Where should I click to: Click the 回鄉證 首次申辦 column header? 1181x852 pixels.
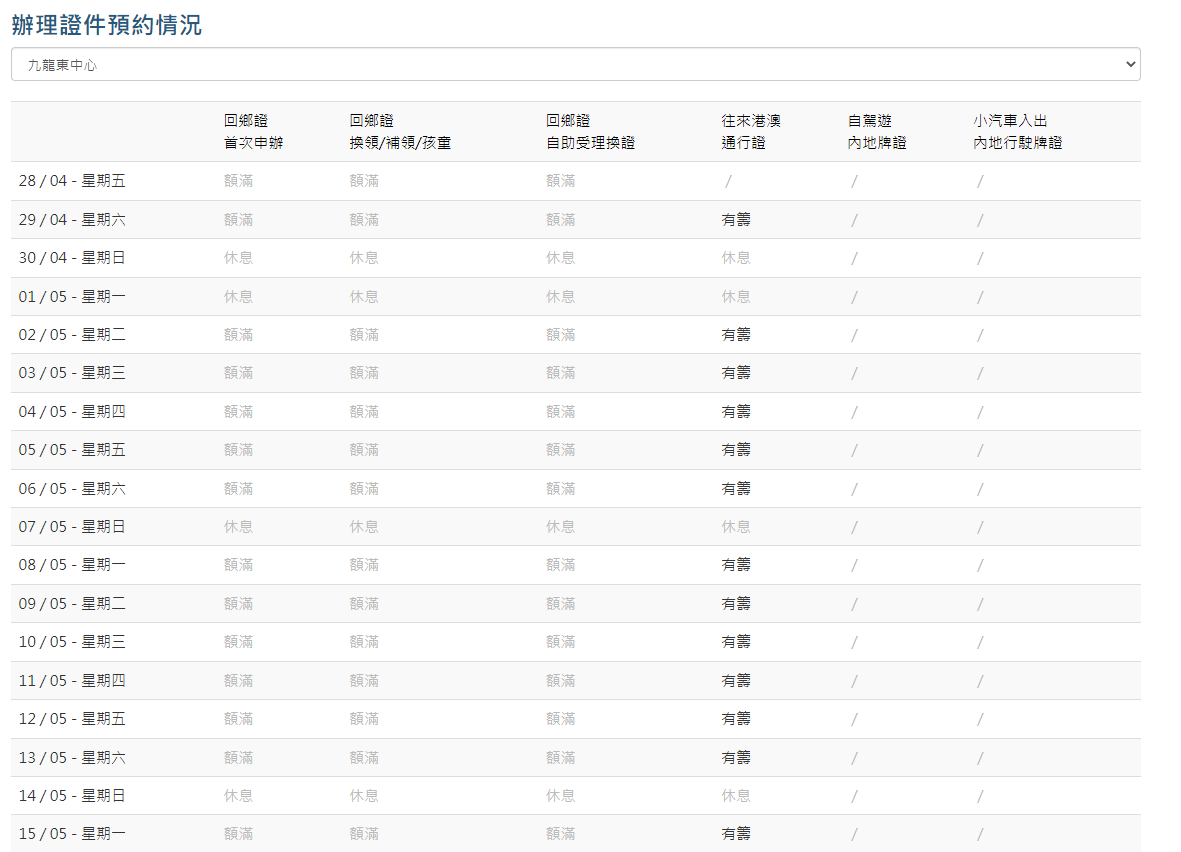click(253, 132)
